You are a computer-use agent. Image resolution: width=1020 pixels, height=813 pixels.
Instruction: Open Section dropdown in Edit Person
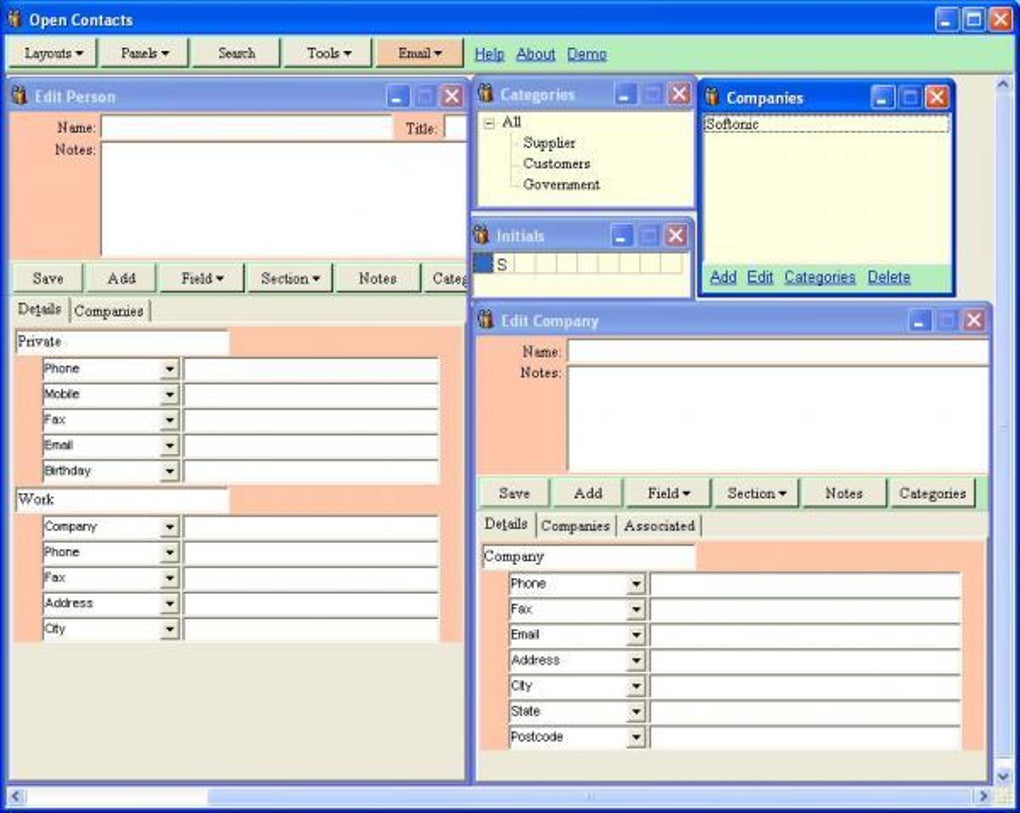290,278
